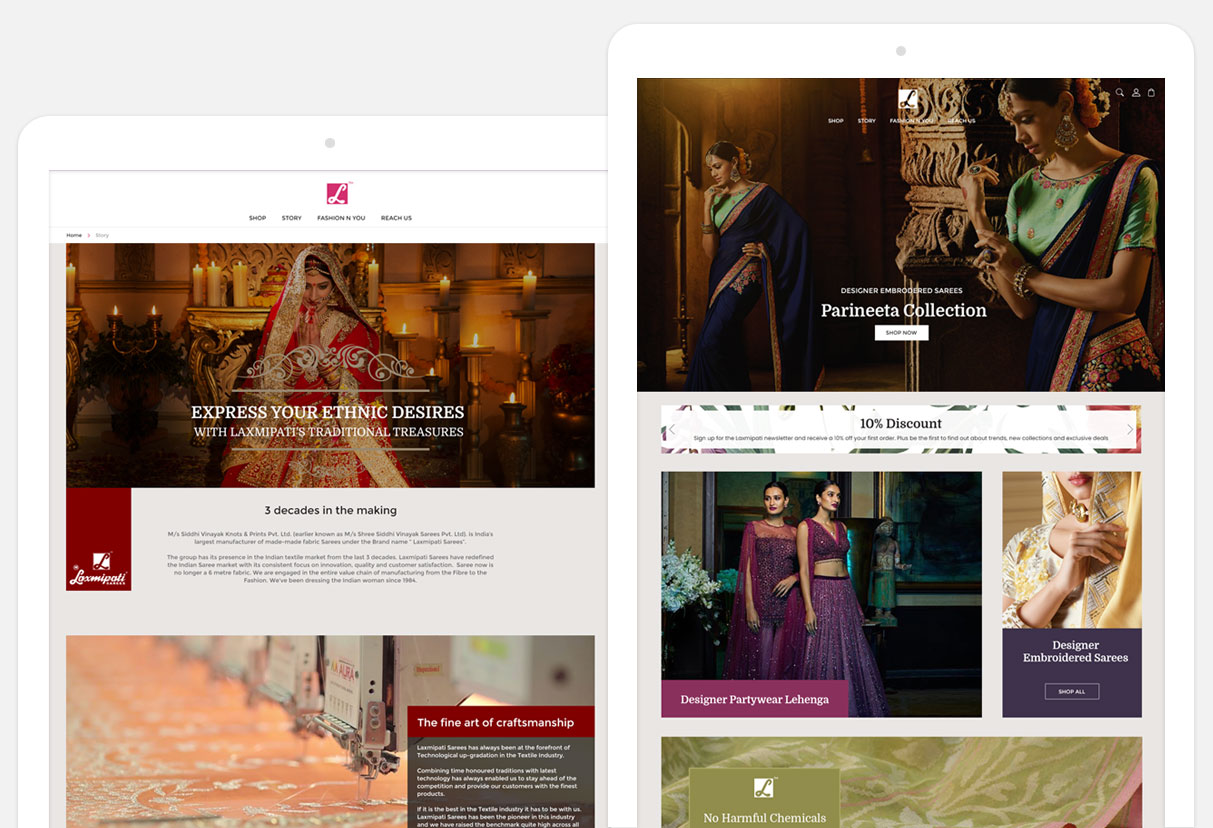Open the SHOP menu

point(836,120)
